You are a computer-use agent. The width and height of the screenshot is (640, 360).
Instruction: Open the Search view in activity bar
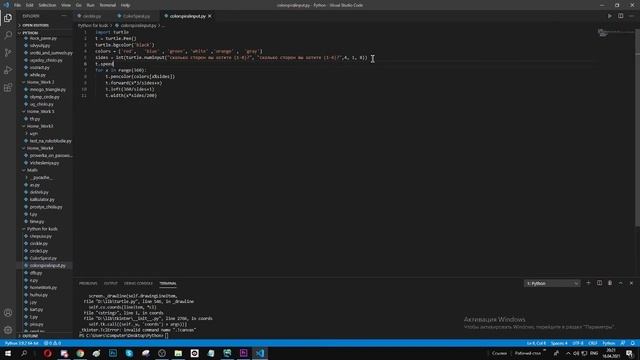coord(8,35)
